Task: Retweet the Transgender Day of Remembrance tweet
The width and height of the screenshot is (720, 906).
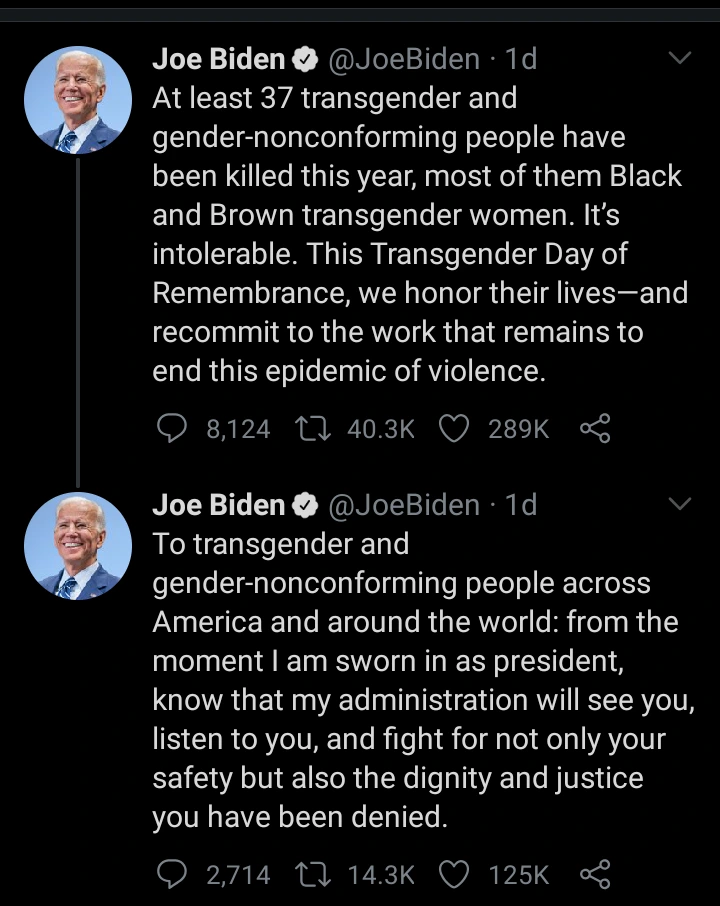Action: [x=315, y=428]
